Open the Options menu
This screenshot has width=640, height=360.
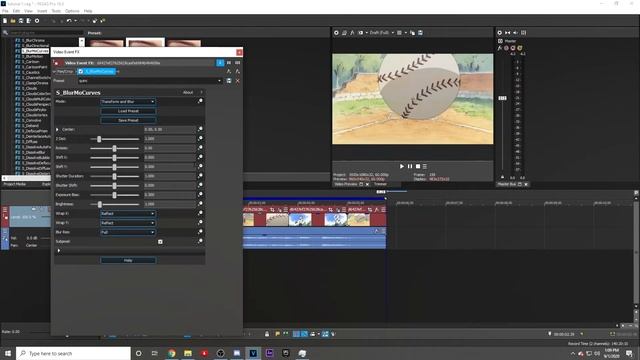click(x=72, y=11)
